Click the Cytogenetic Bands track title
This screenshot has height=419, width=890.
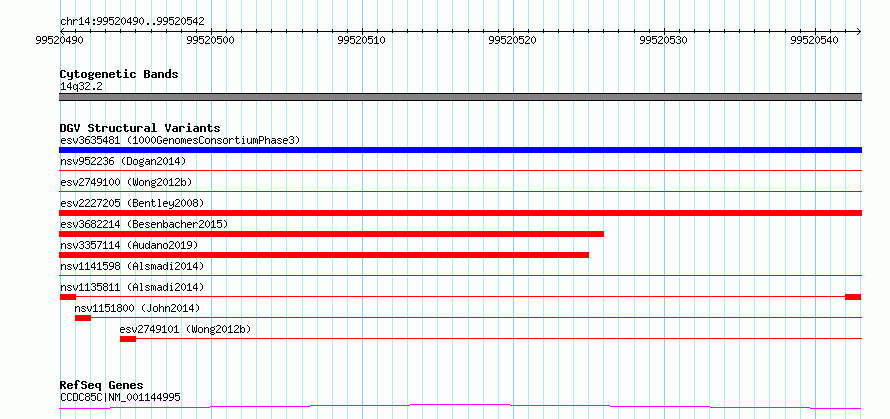(119, 74)
